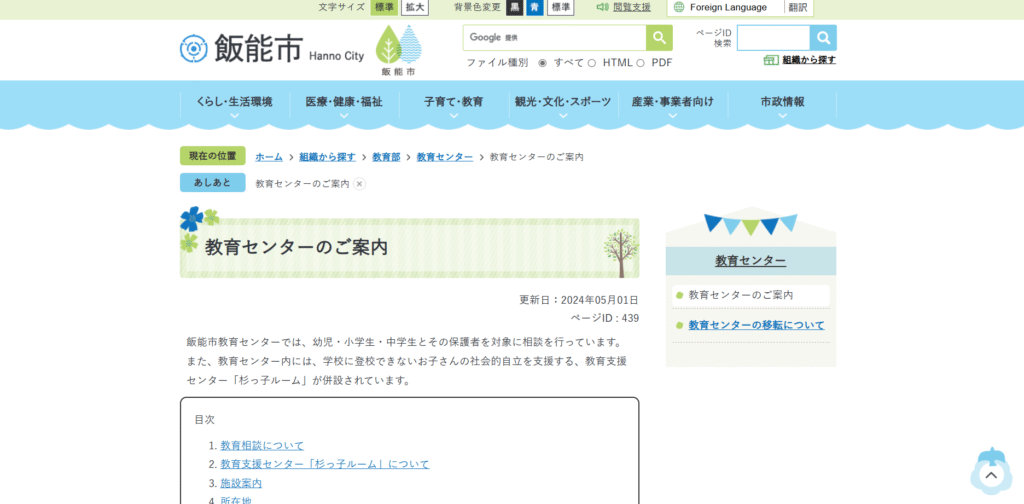Open the 観光・文化・スポーツ menu

[563, 104]
